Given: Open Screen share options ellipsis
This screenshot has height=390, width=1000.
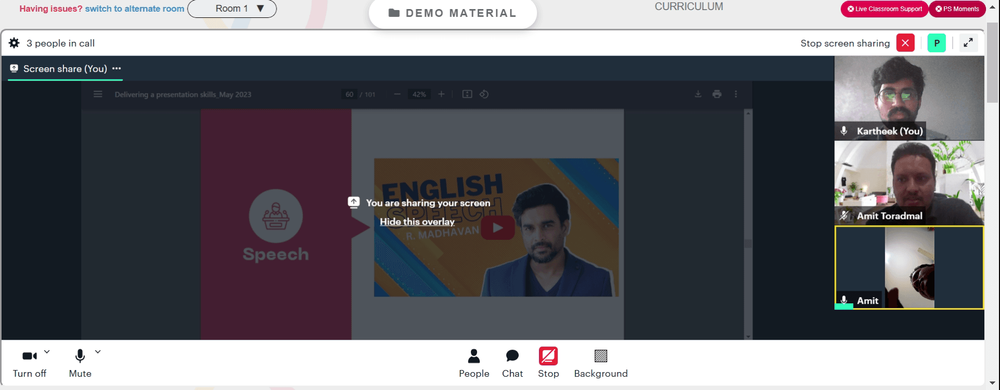Looking at the screenshot, I should point(116,68).
